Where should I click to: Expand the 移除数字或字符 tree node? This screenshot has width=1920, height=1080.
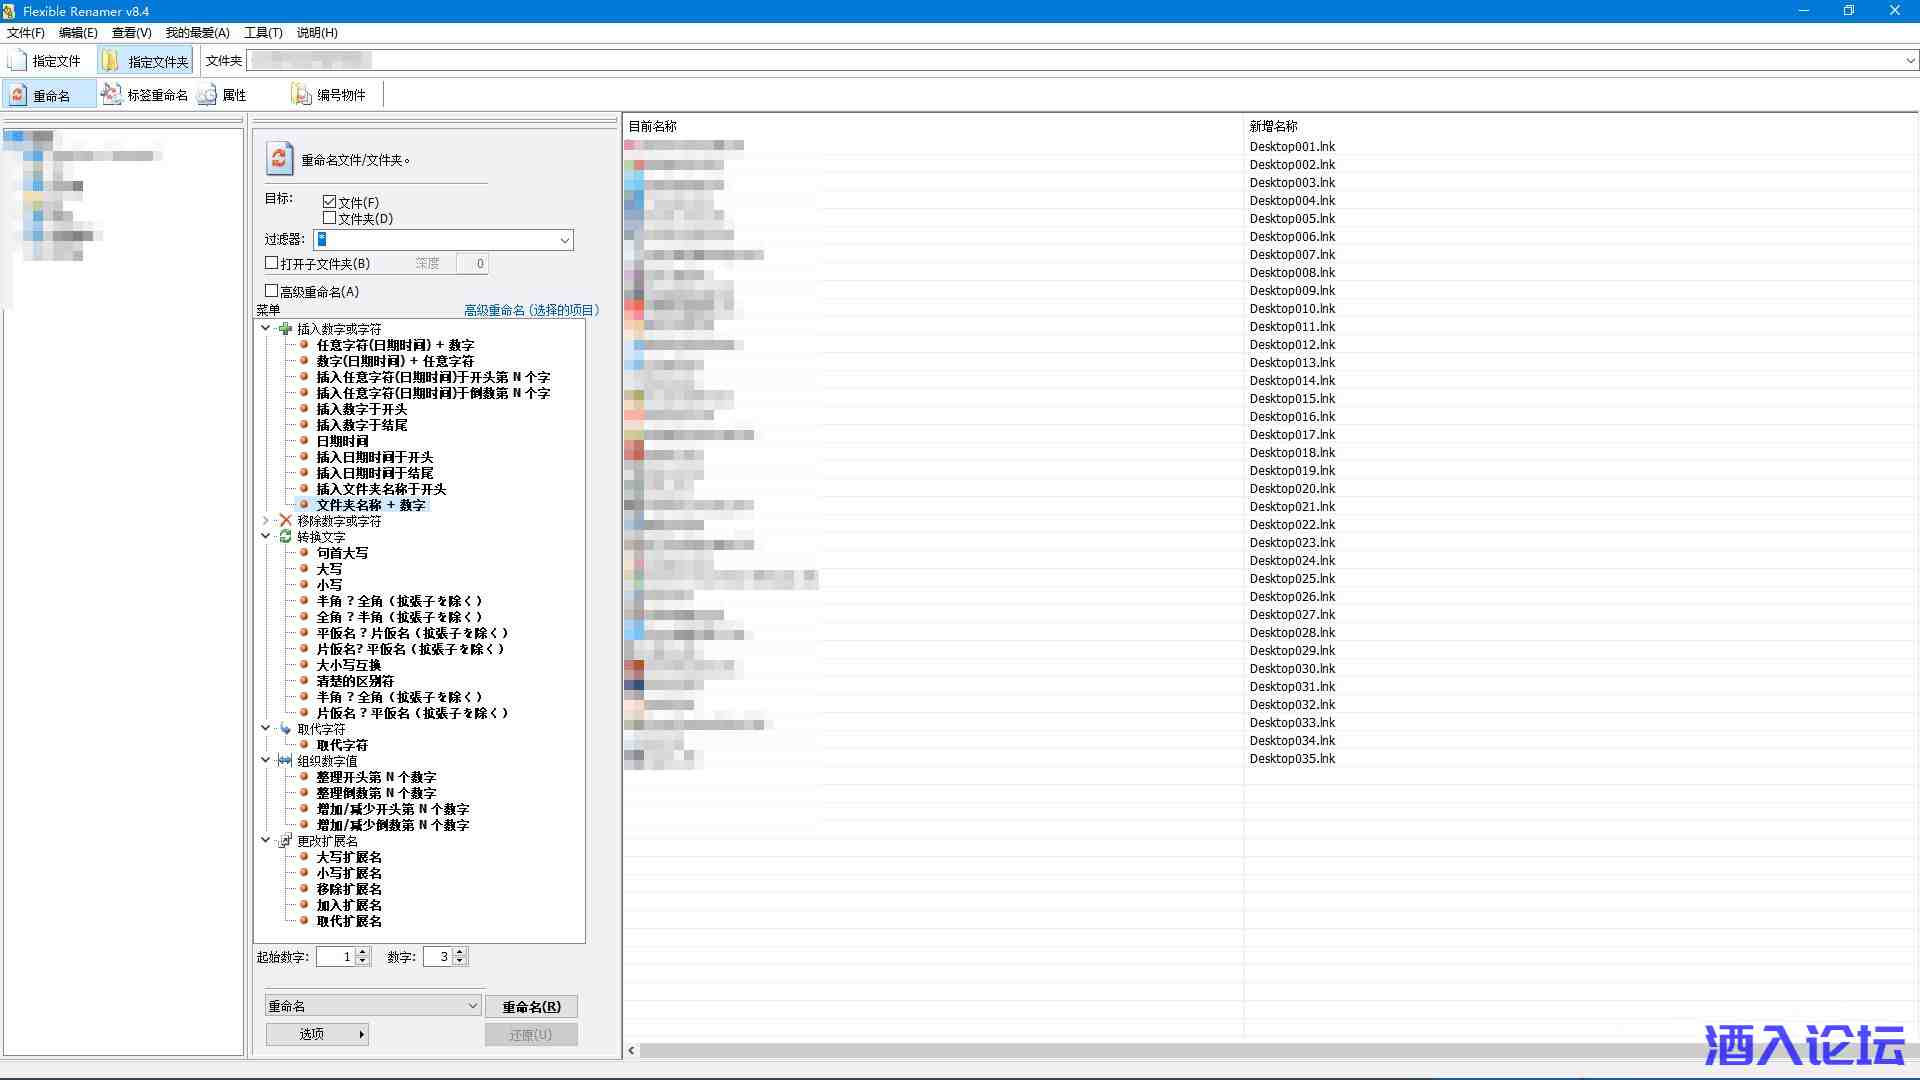click(x=265, y=521)
